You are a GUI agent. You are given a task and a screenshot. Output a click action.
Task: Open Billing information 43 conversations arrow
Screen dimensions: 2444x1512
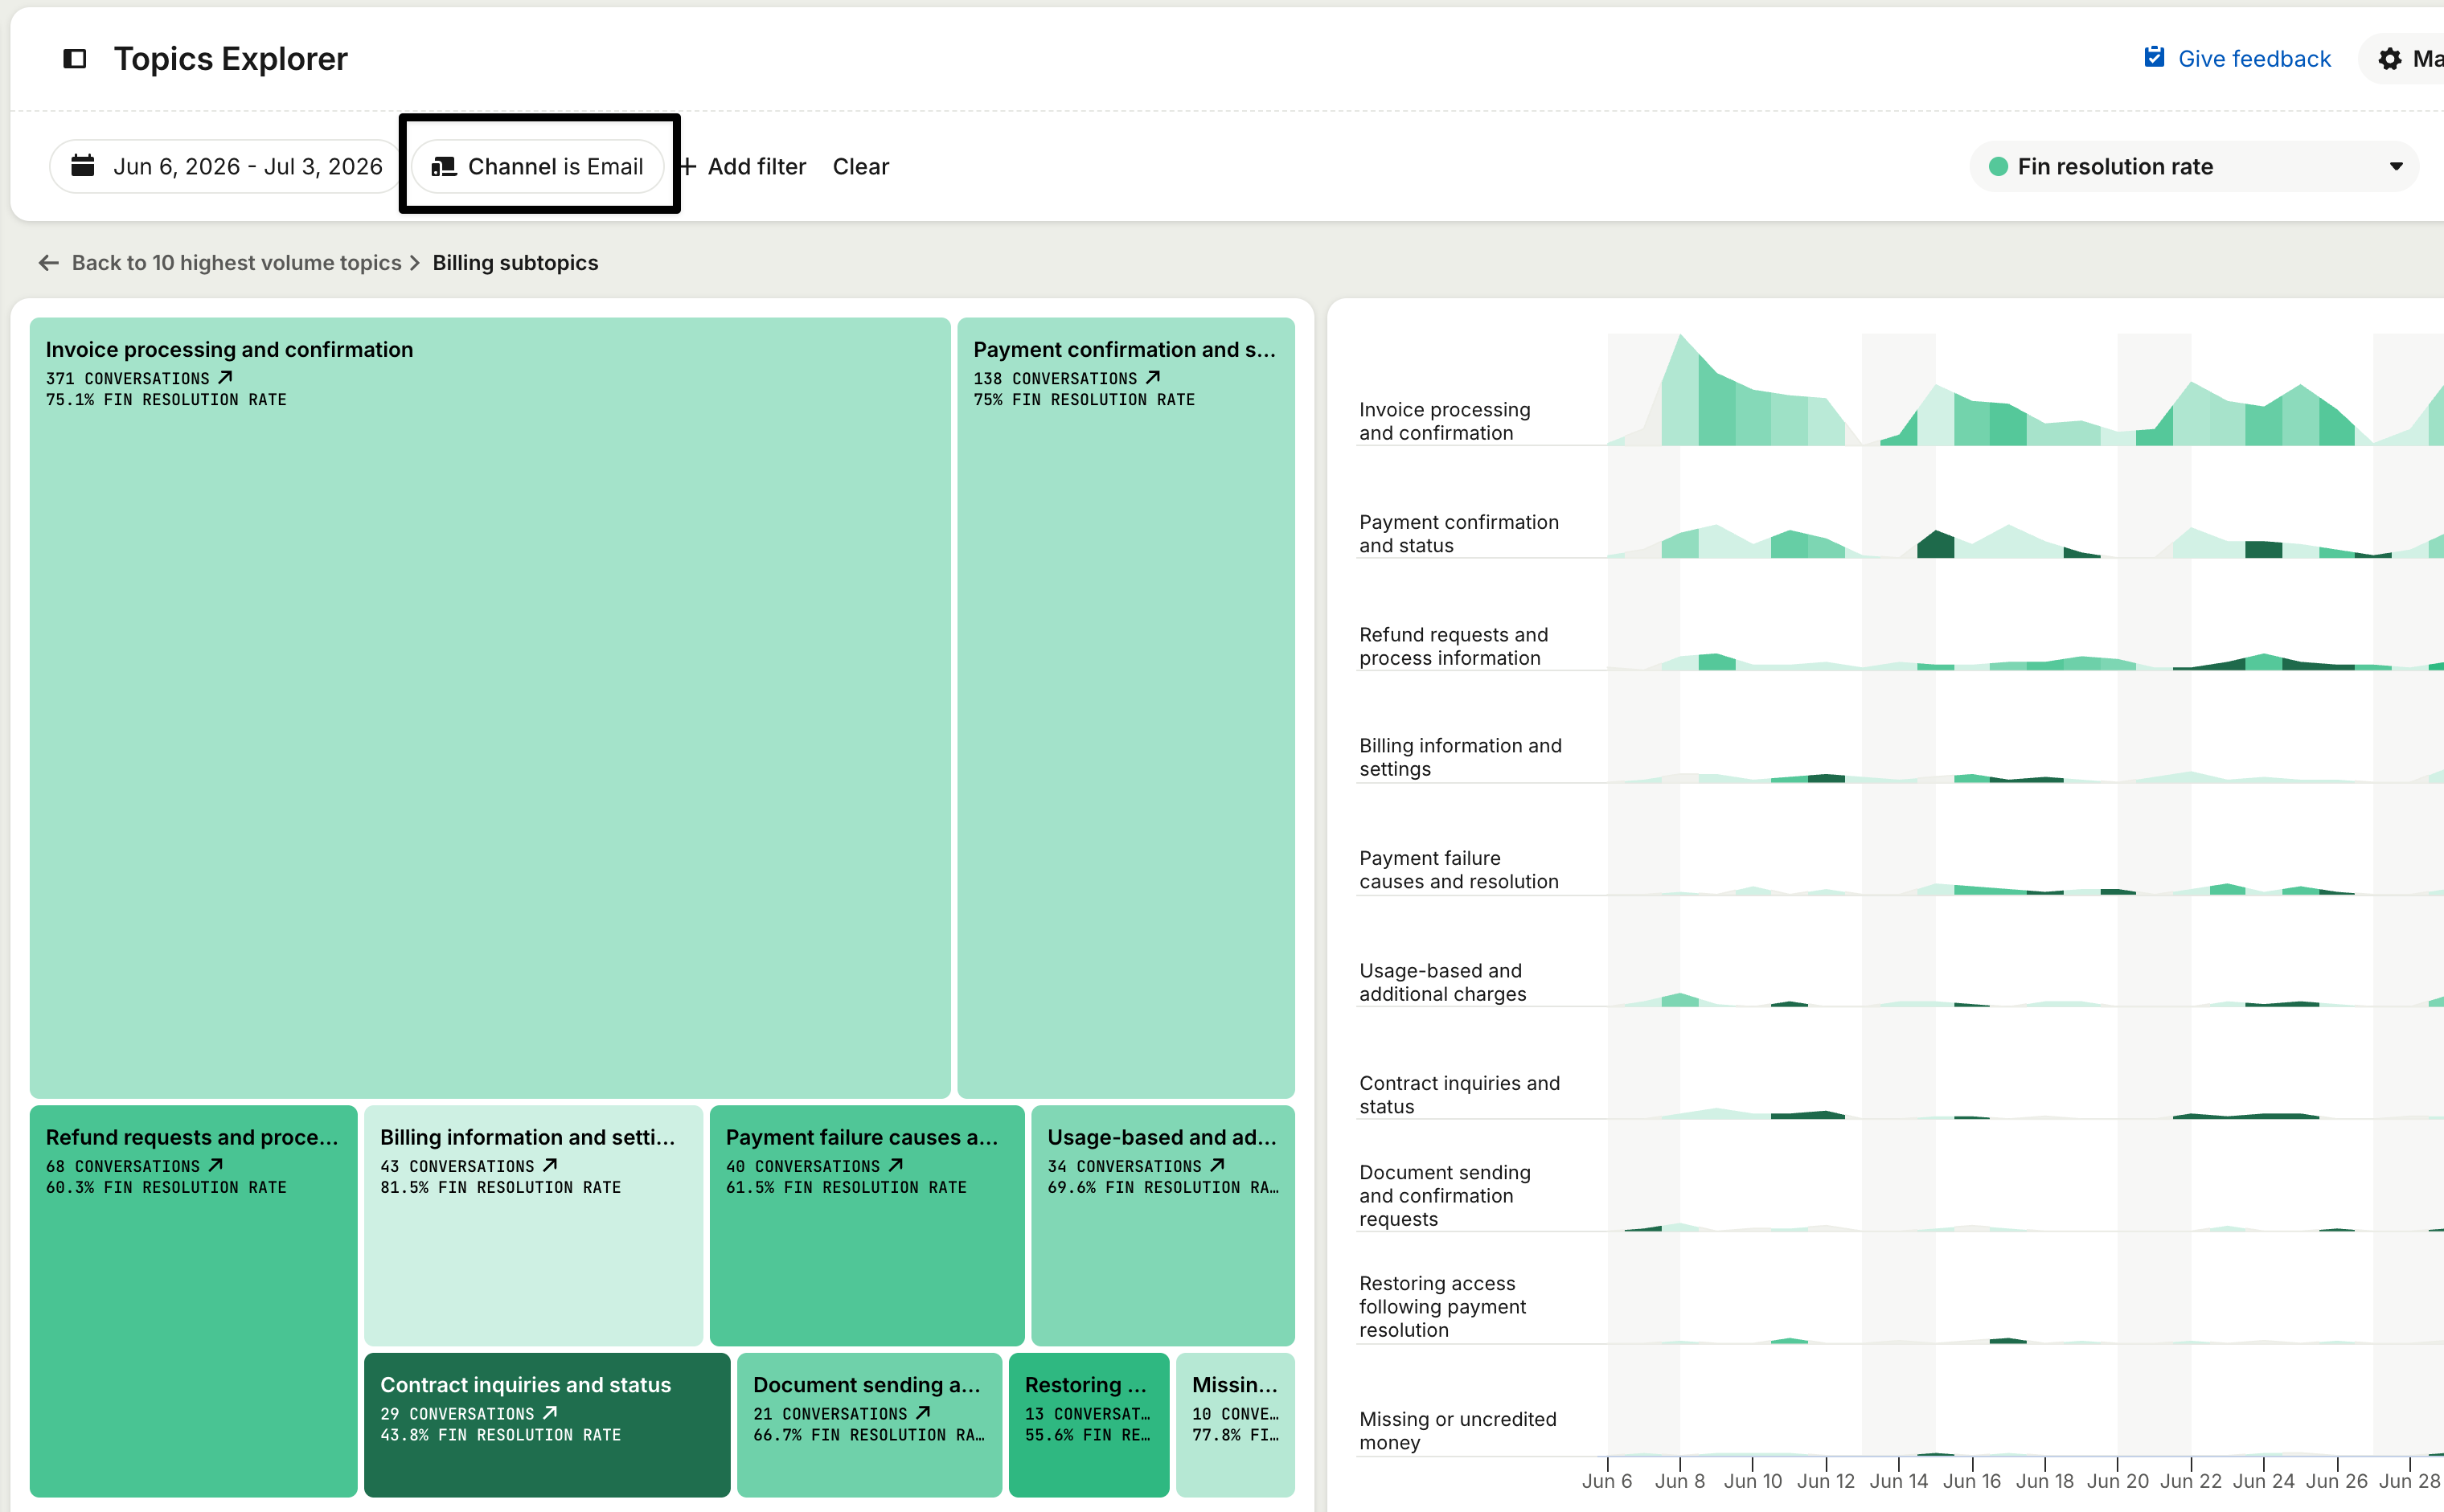(550, 1166)
